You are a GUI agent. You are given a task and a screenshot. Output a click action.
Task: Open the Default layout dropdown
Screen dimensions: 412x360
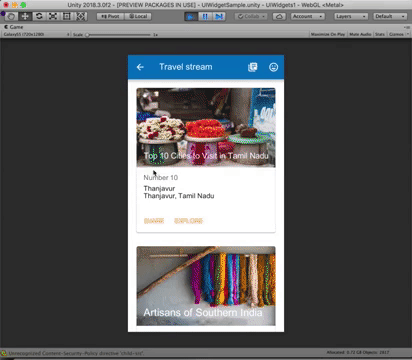pos(390,16)
